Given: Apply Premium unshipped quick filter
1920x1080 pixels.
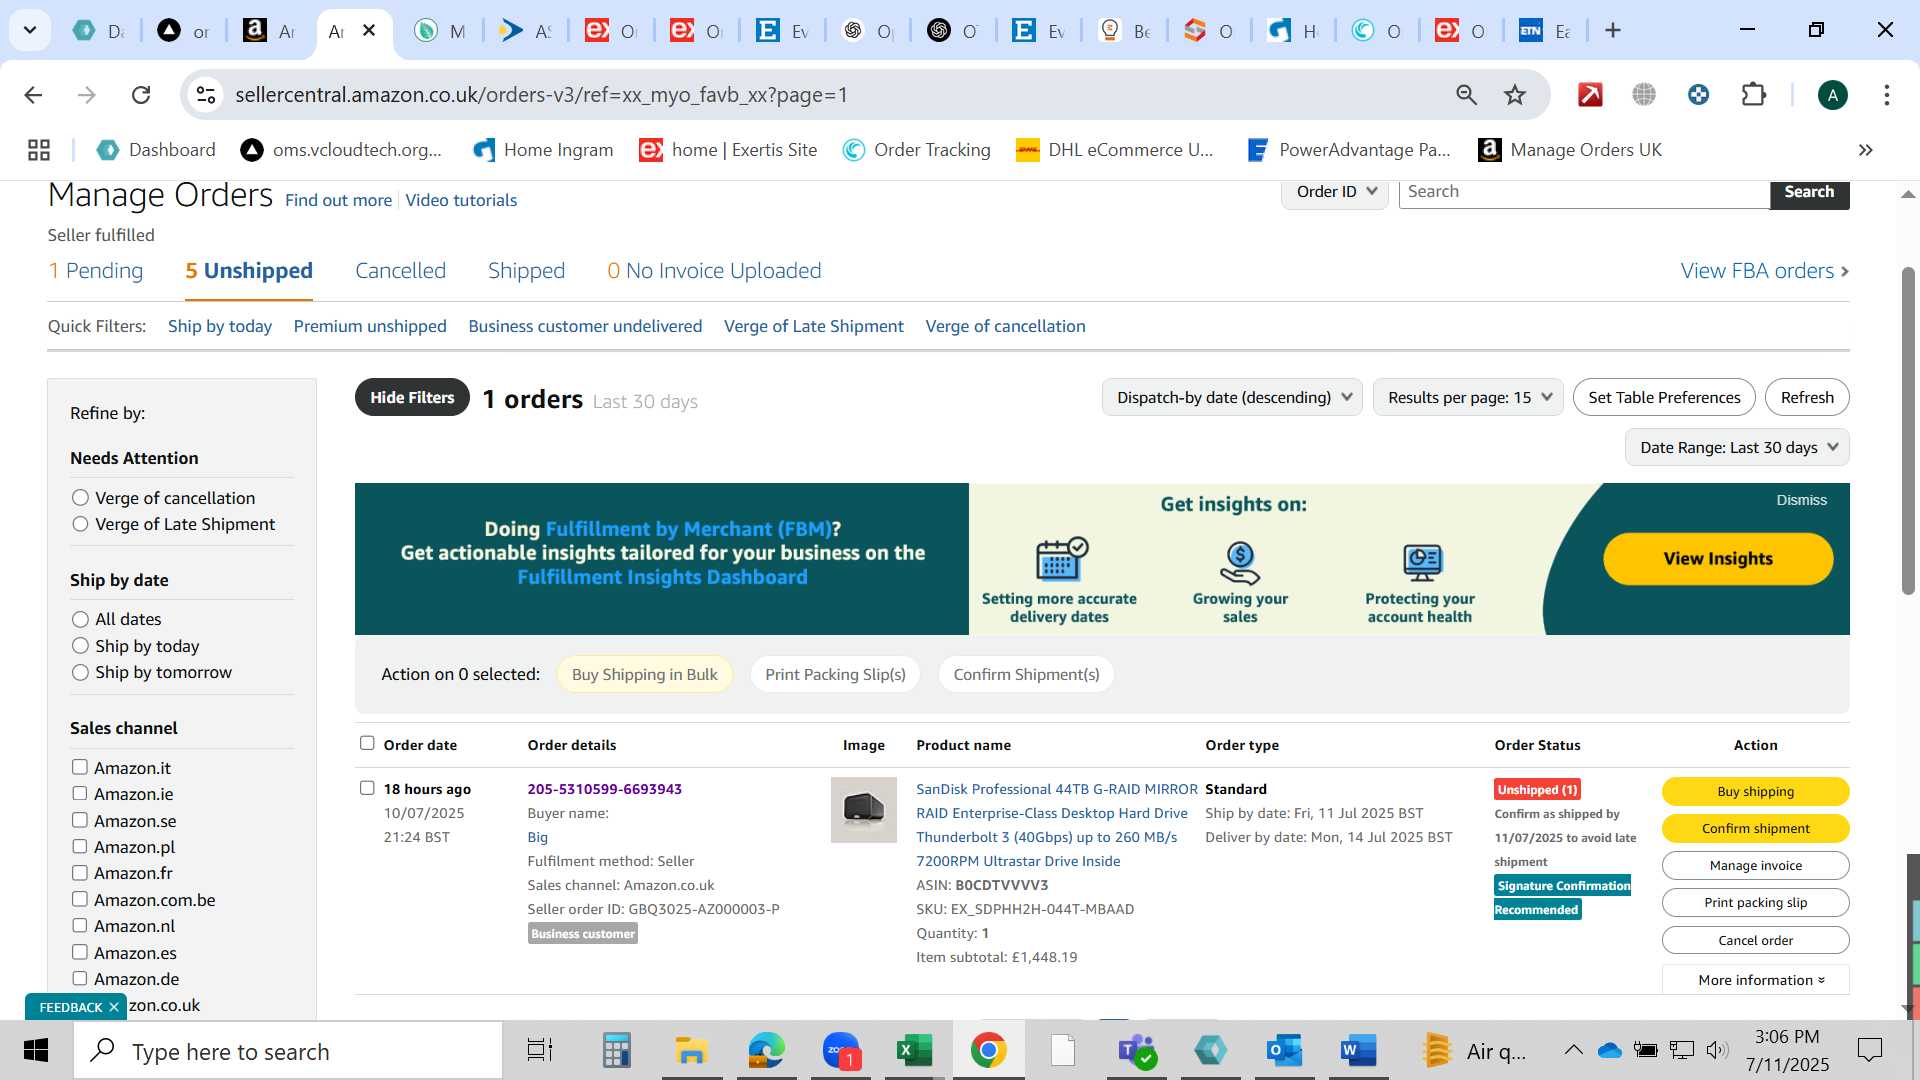Looking at the screenshot, I should [x=370, y=326].
